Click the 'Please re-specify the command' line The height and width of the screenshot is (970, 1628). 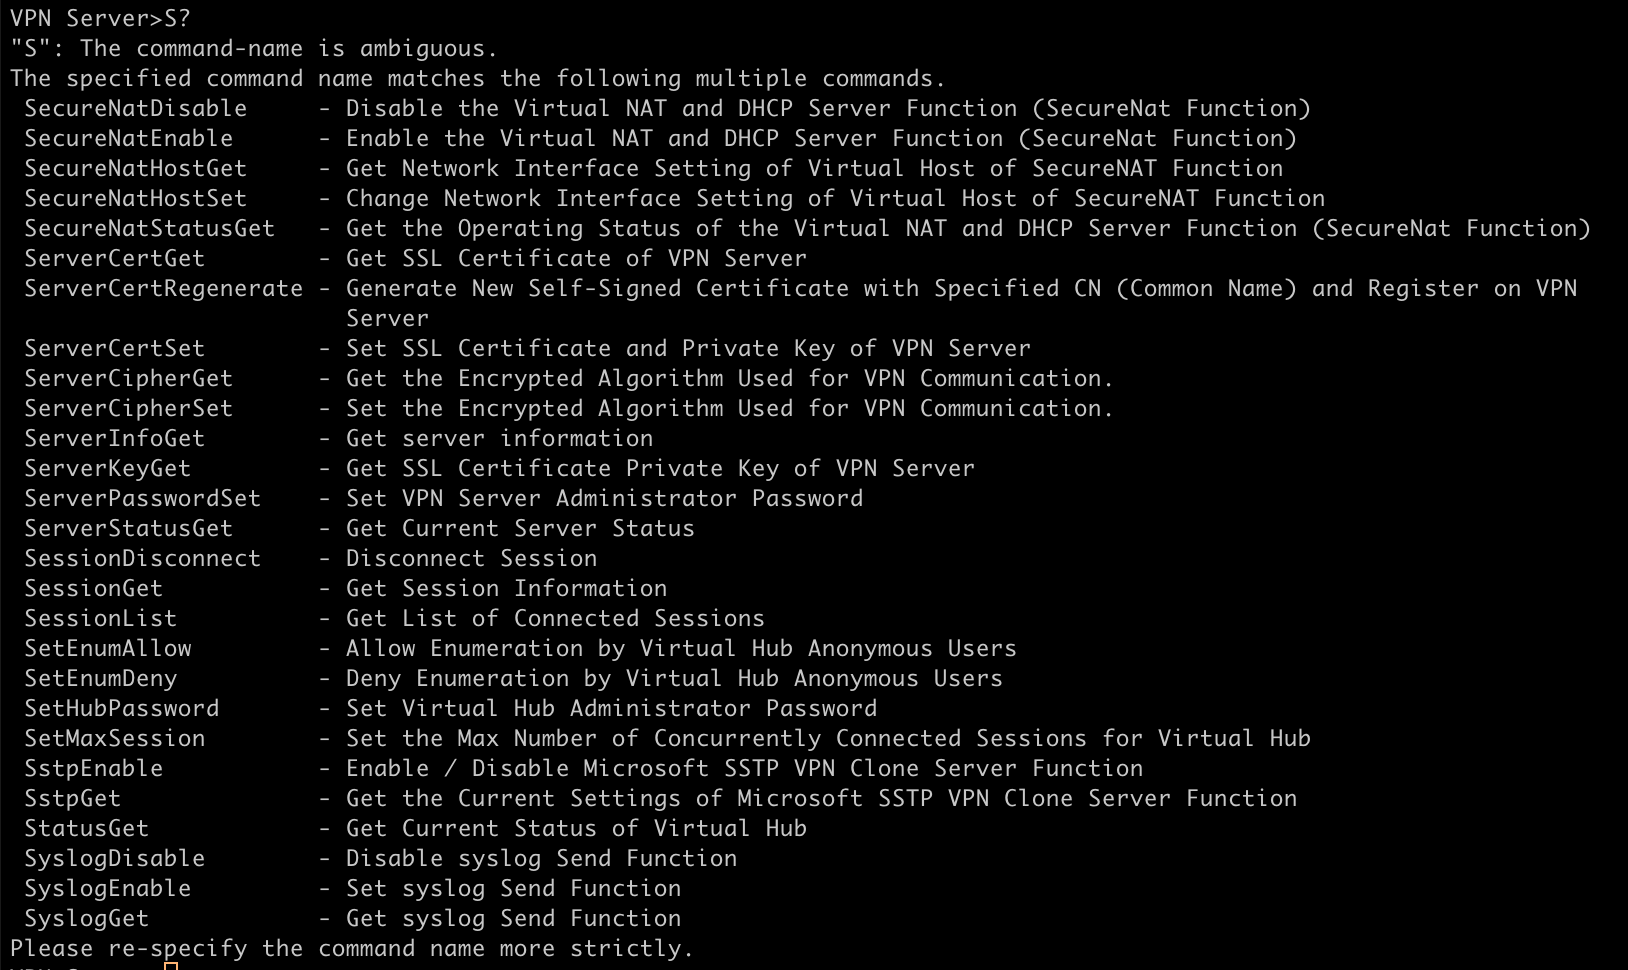click(352, 948)
